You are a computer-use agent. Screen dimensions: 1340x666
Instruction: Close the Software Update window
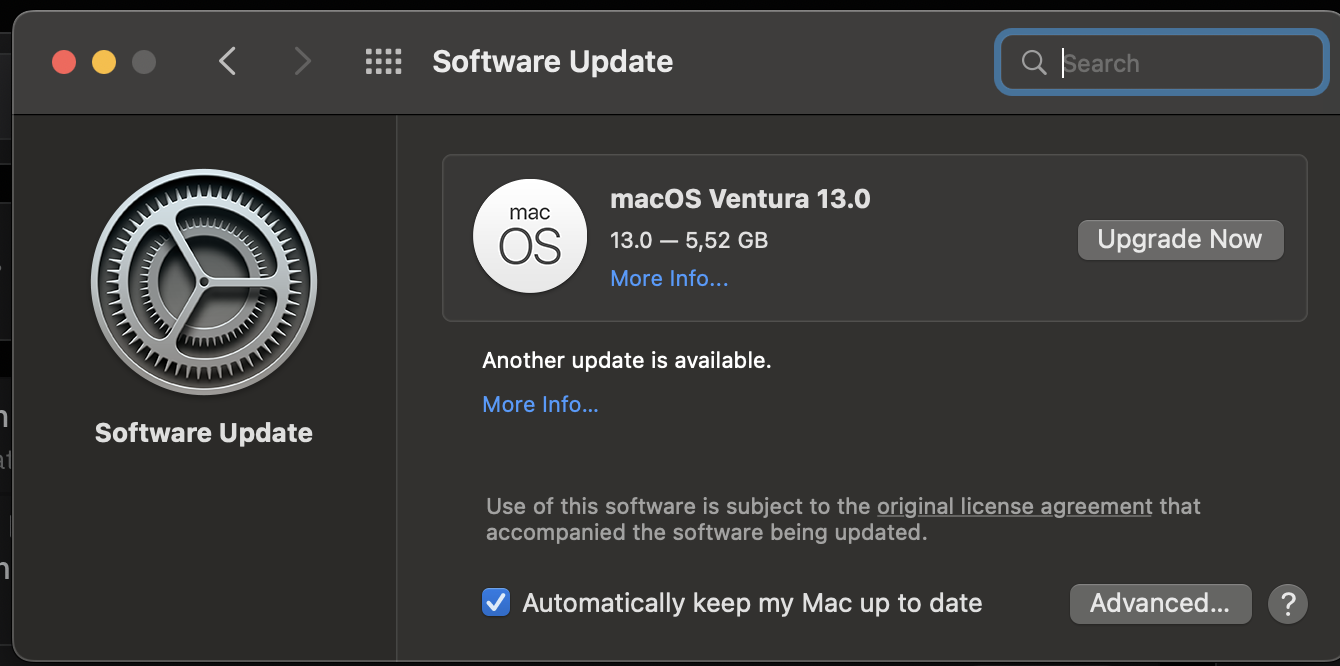coord(64,62)
